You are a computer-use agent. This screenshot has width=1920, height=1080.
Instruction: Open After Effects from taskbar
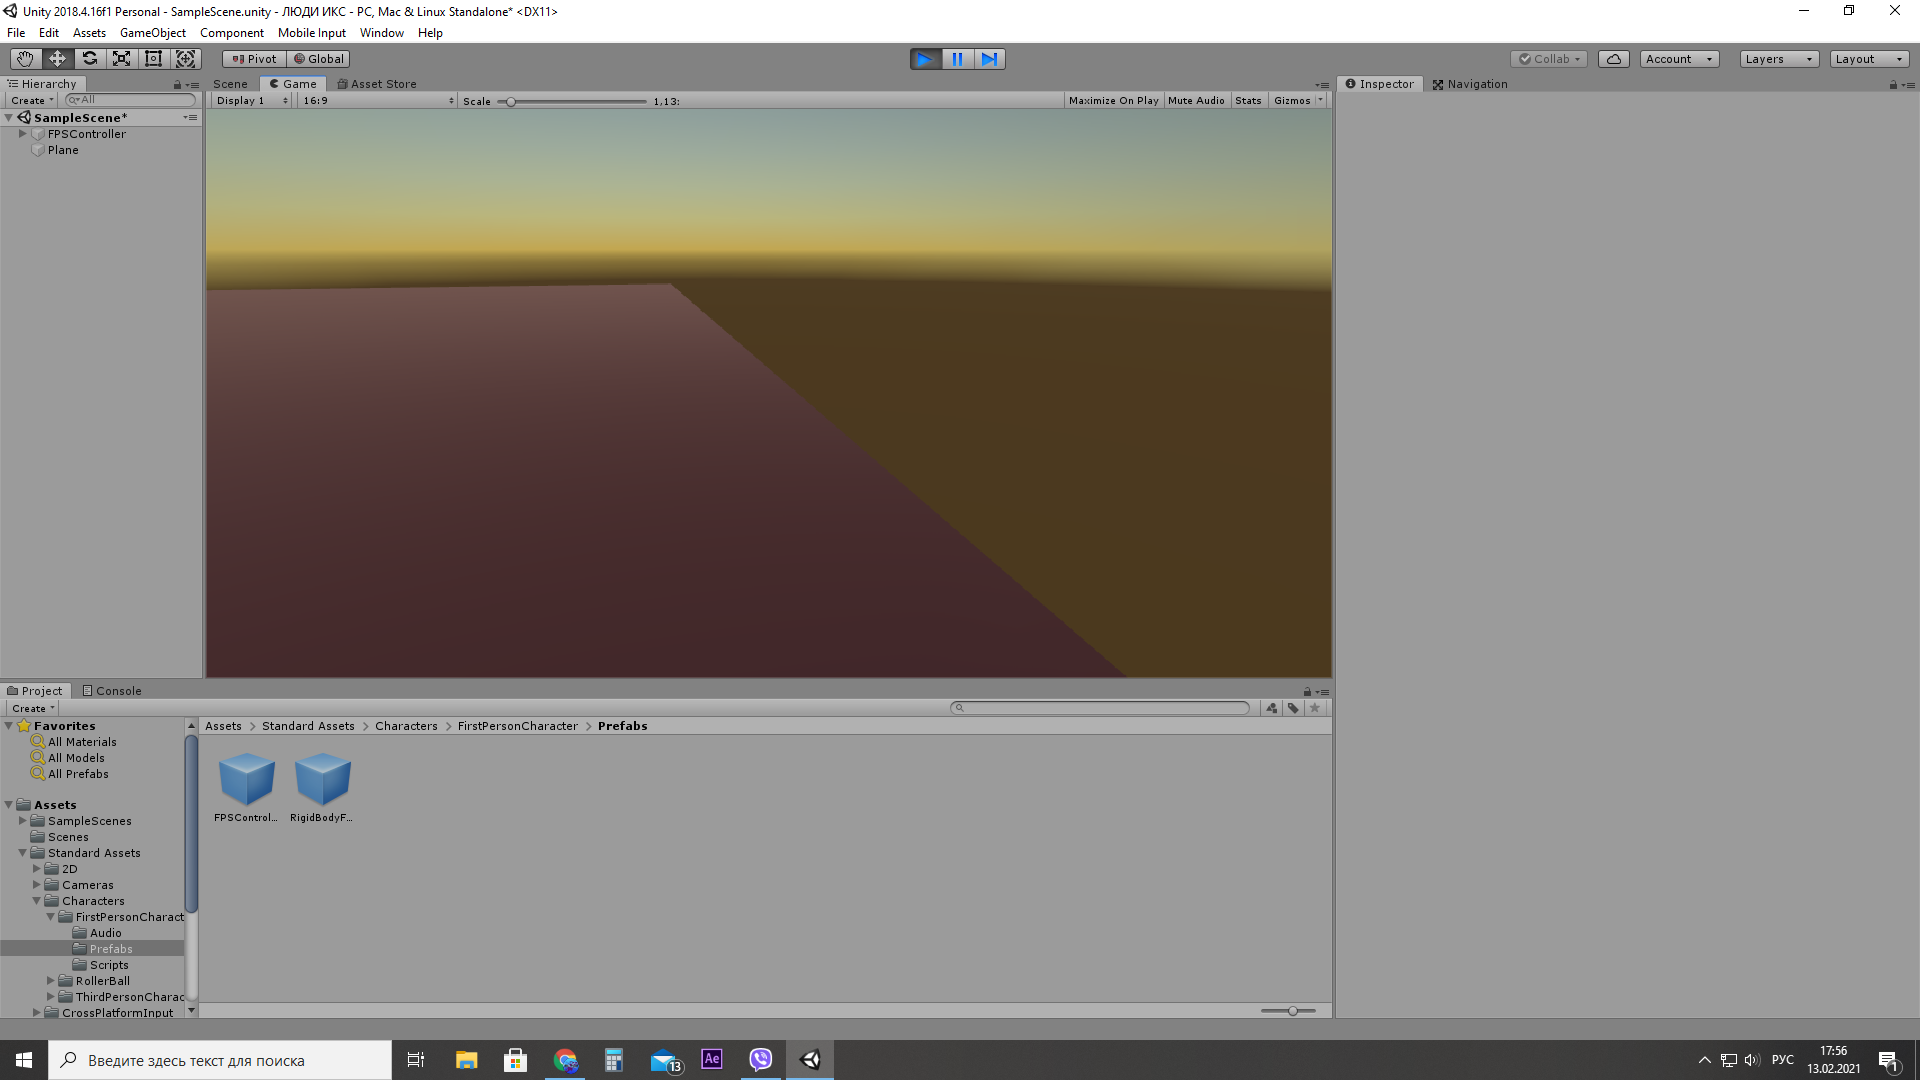[712, 1060]
